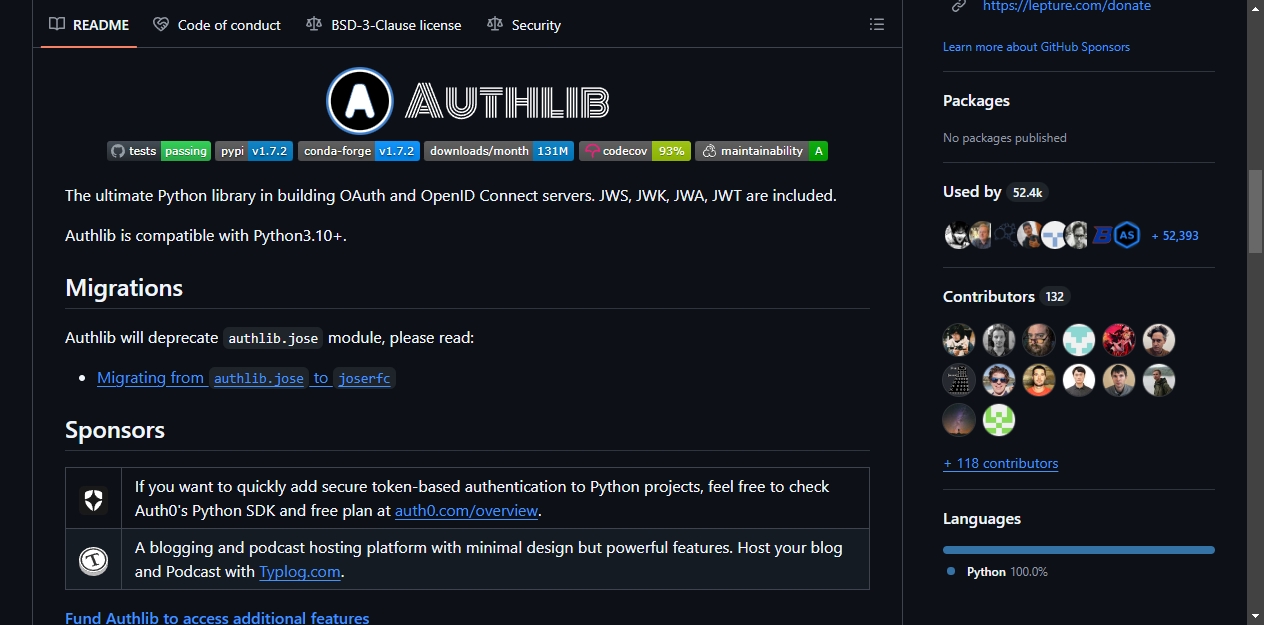This screenshot has height=625, width=1264.
Task: Open the Used by 52.4k heading
Action: coord(995,192)
